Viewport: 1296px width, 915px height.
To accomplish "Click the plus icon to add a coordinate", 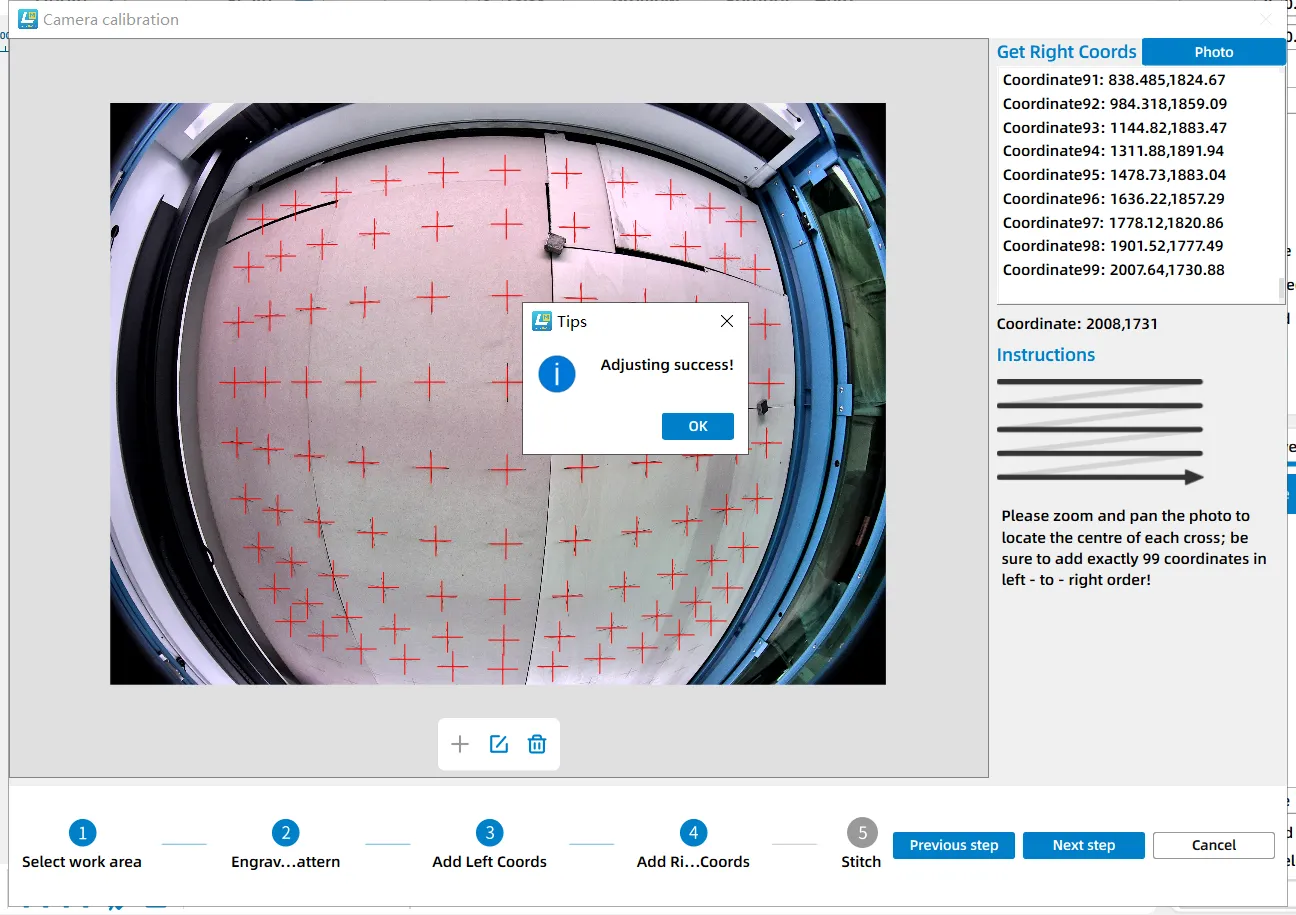I will [x=460, y=744].
